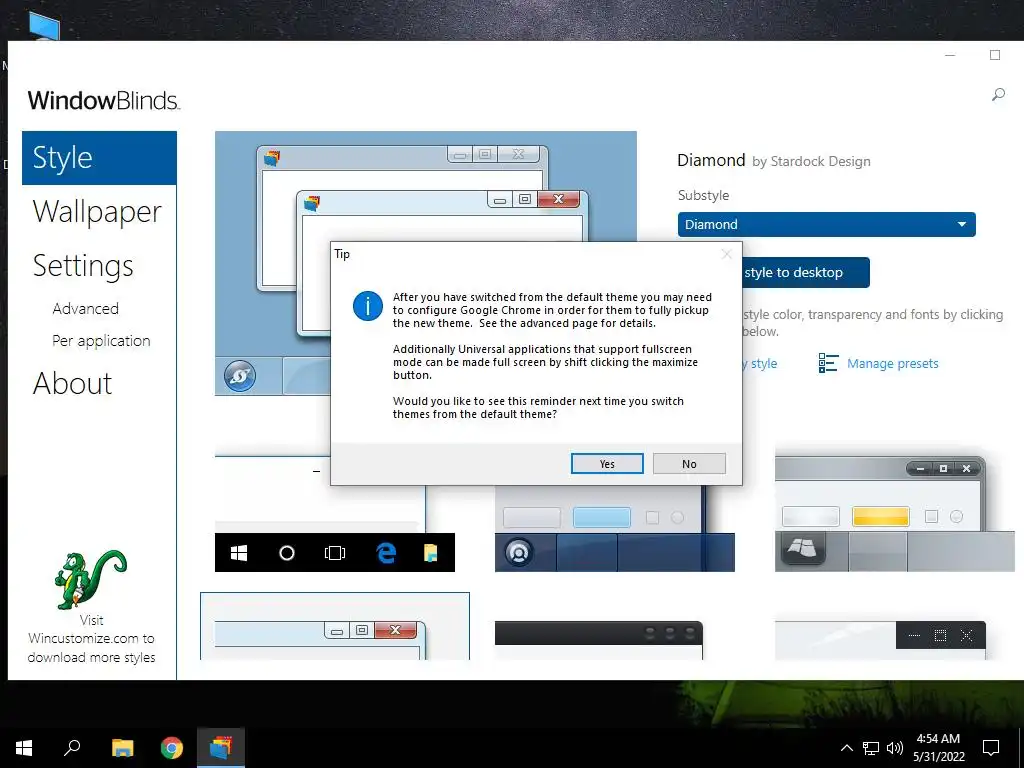Select the Diamond style thumbnail with red close

pos(334,626)
